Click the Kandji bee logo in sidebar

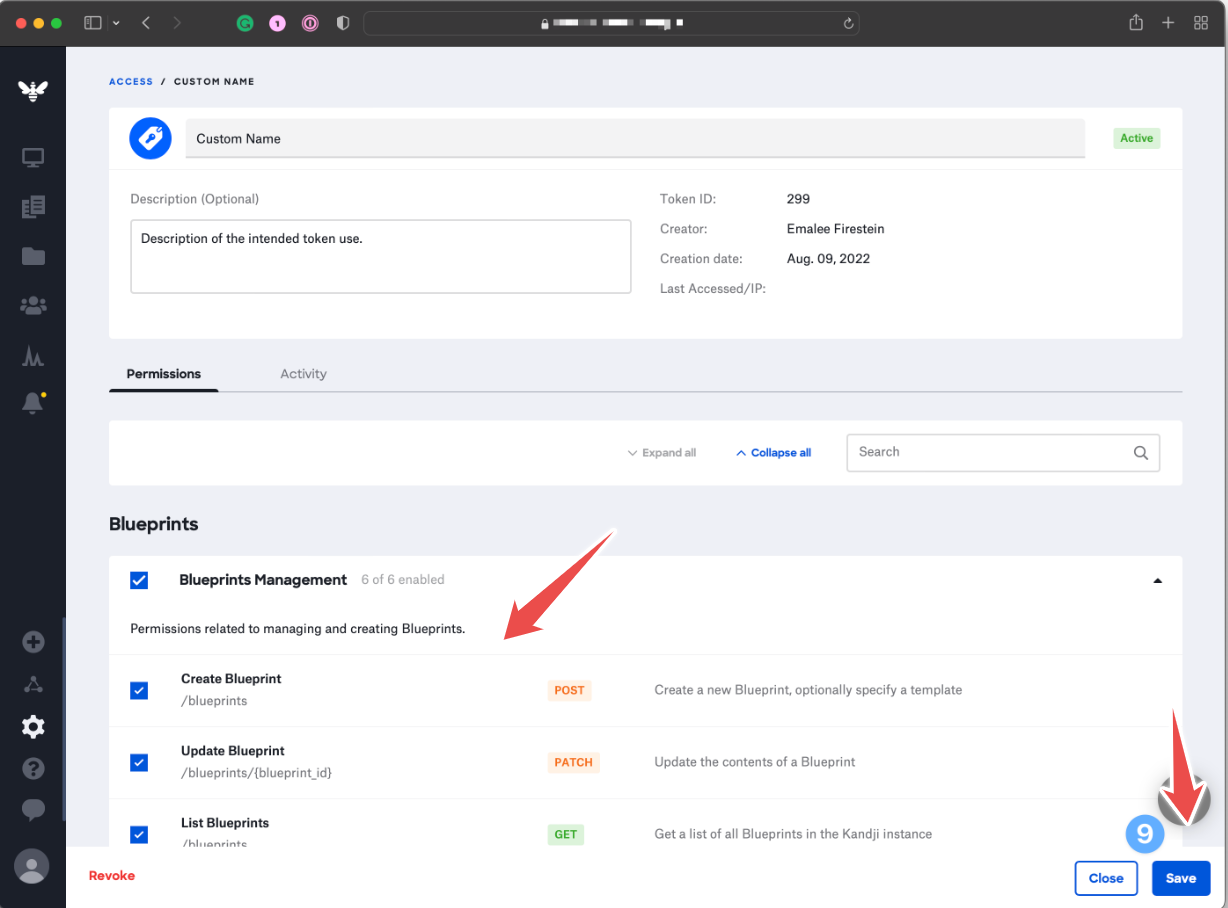point(33,89)
